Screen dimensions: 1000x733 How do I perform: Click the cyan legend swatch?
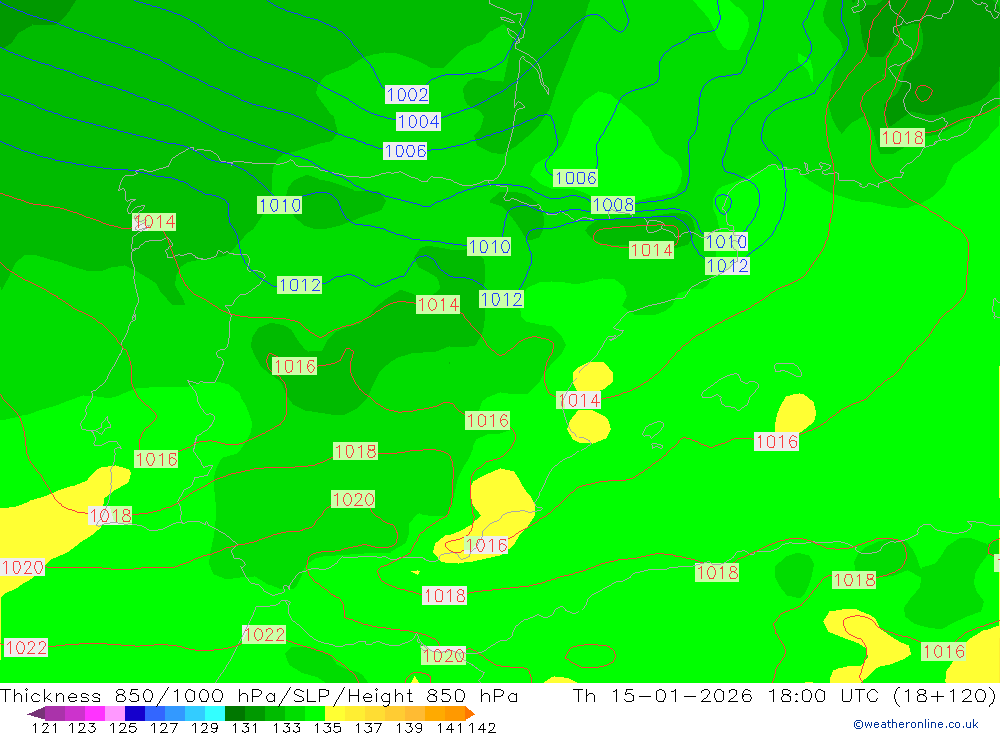click(215, 713)
